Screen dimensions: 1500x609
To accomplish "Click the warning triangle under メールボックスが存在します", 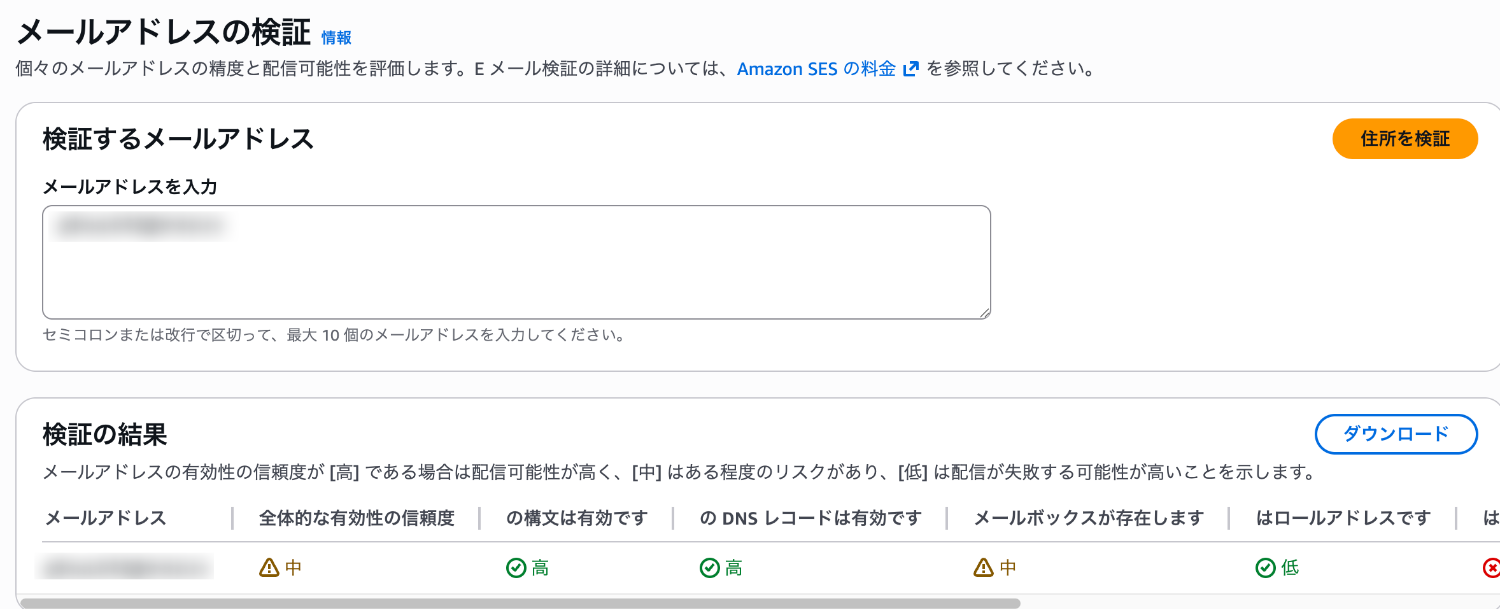I will click(984, 568).
